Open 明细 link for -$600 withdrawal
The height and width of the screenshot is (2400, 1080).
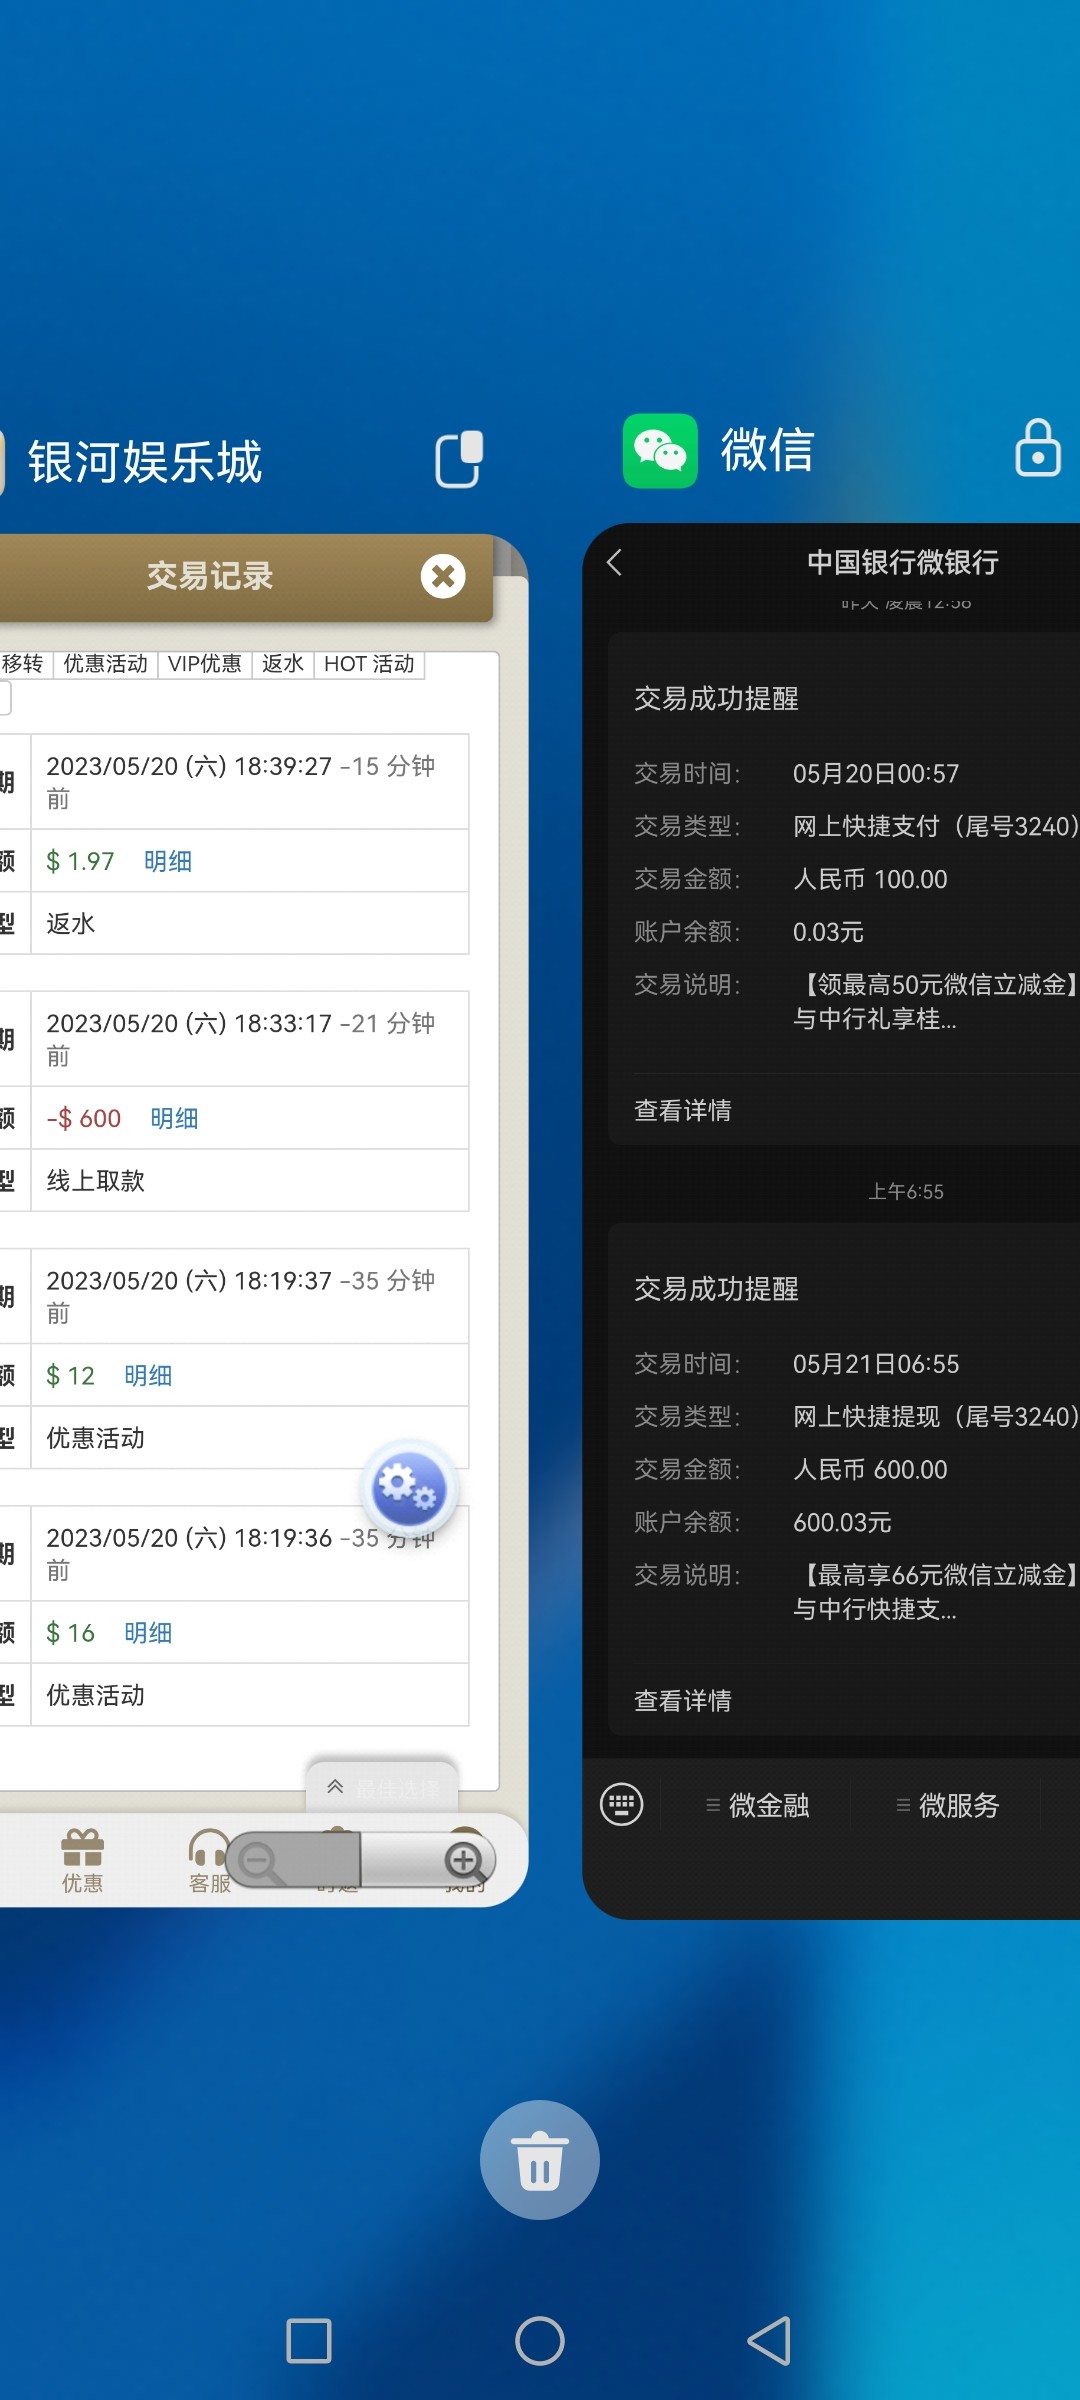(x=174, y=1118)
